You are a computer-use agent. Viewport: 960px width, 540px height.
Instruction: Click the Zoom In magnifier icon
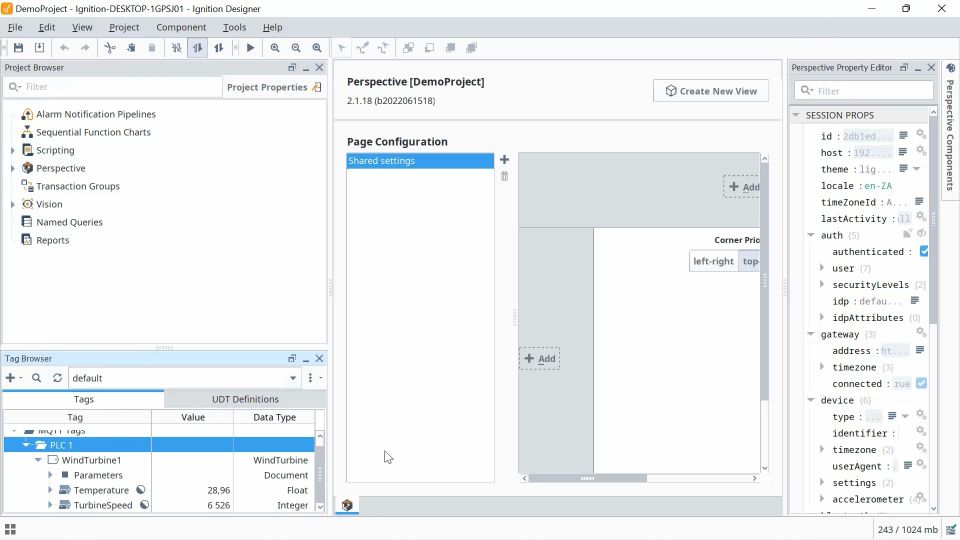tap(275, 48)
